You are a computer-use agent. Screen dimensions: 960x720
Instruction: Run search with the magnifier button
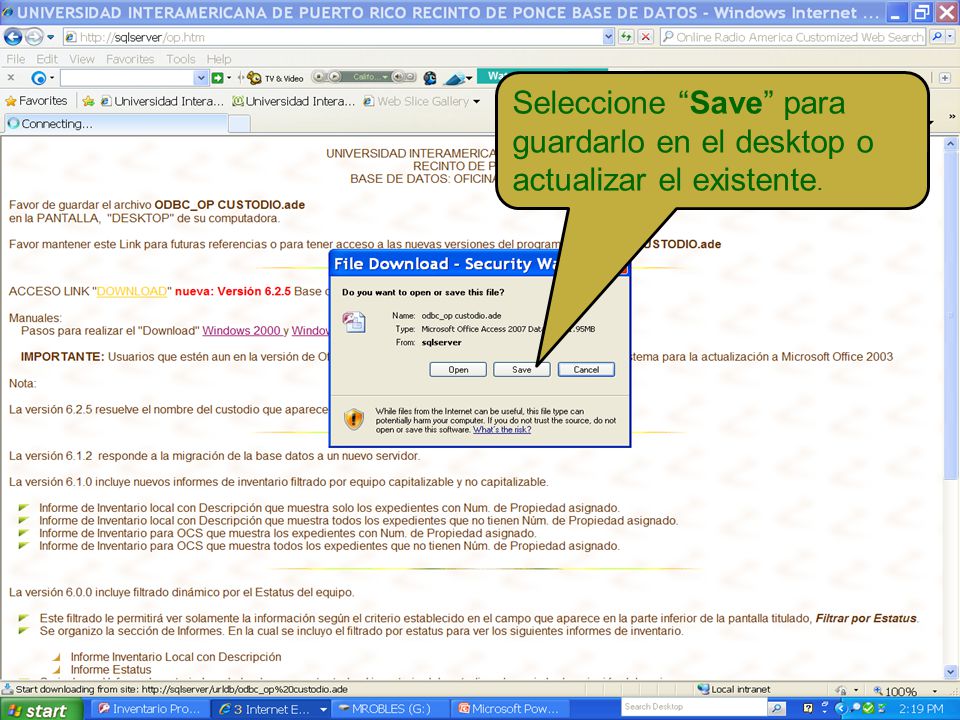click(937, 37)
